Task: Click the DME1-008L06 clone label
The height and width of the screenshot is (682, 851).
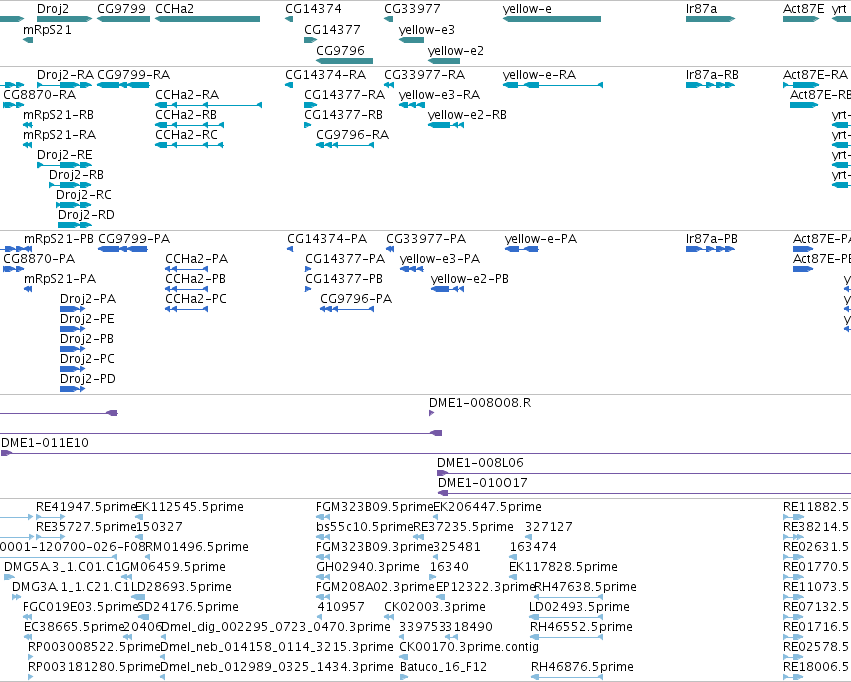Action: 480,462
